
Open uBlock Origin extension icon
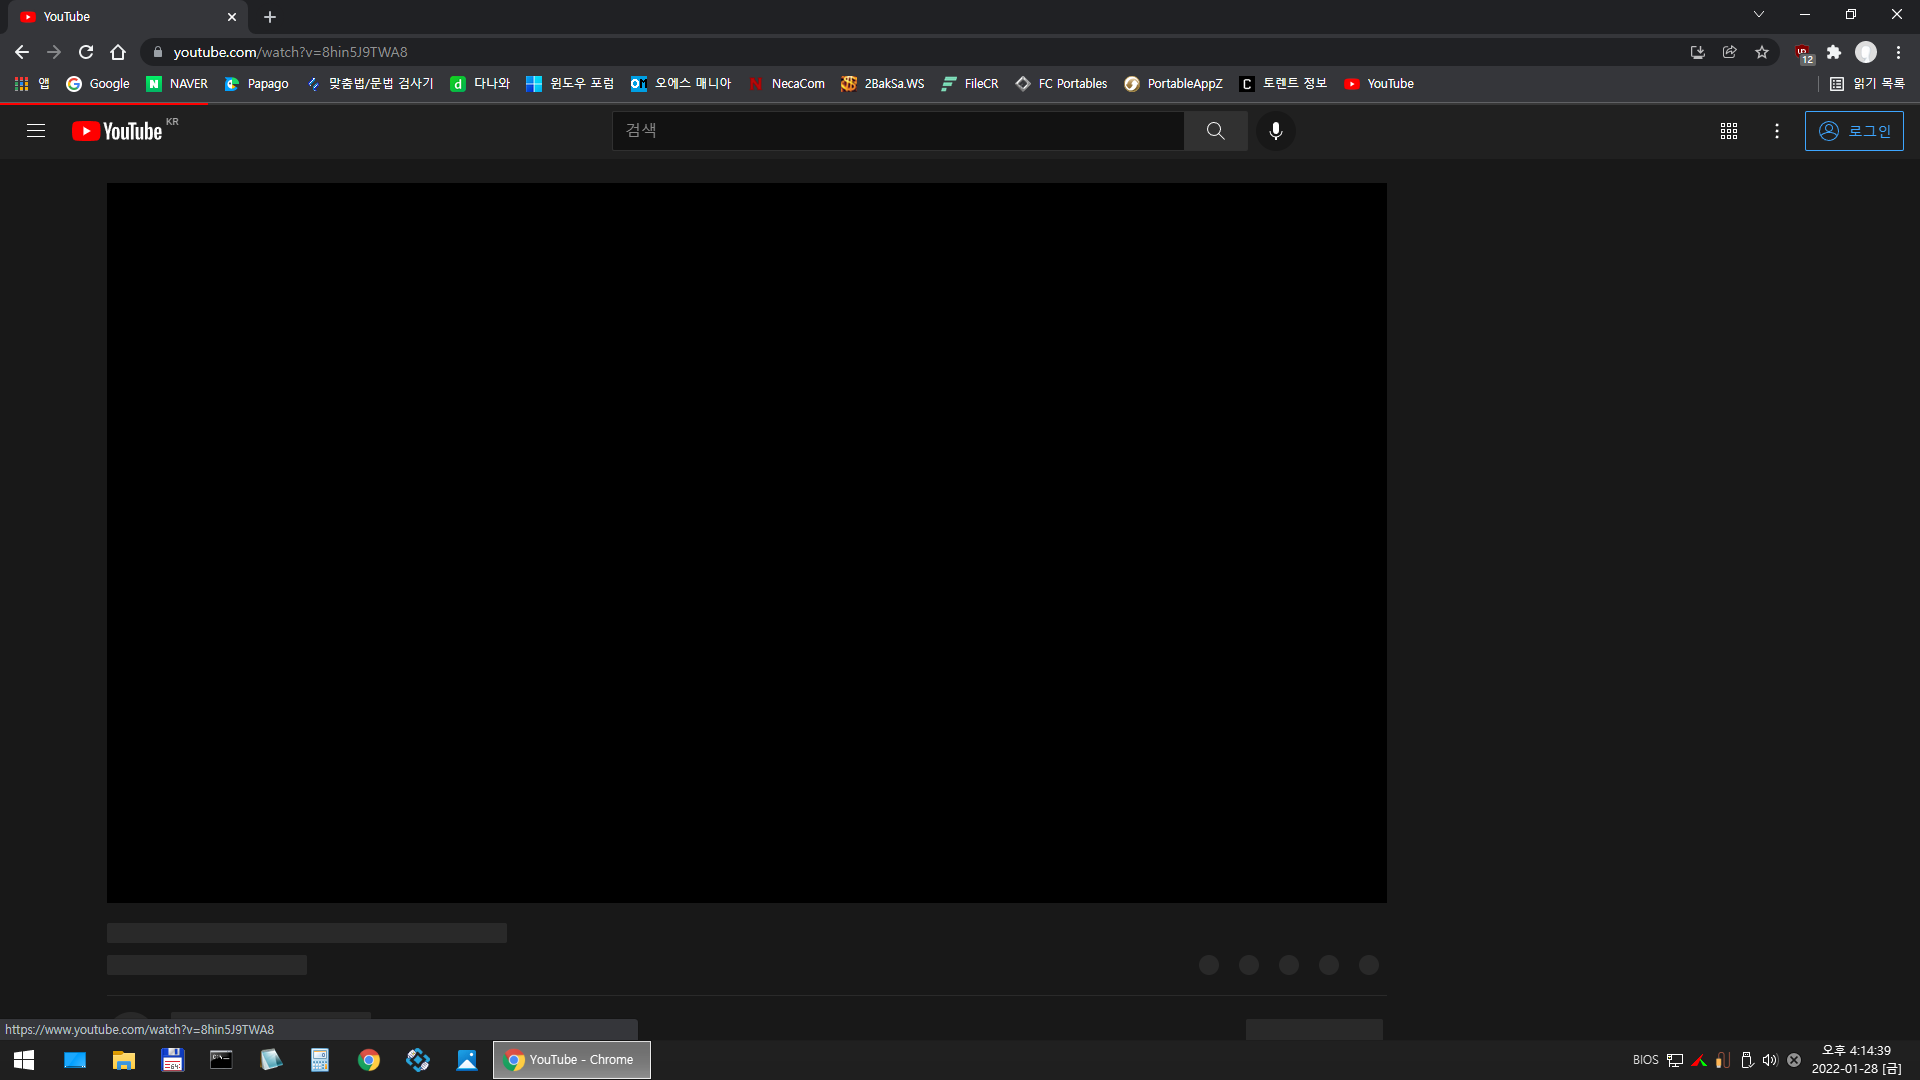1803,53
